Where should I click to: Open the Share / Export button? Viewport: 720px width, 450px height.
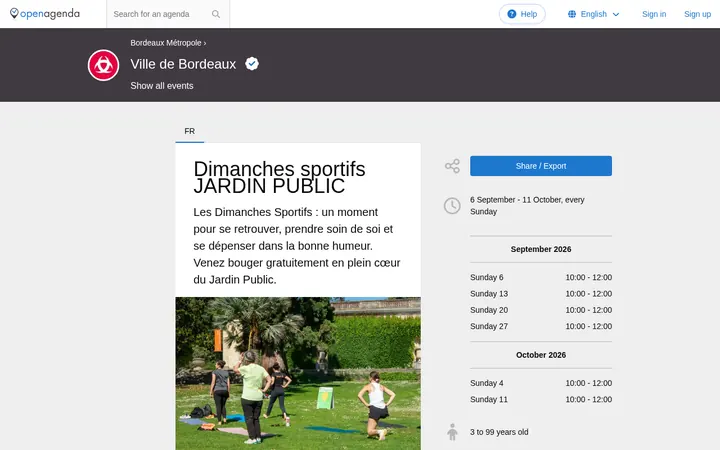tap(540, 166)
